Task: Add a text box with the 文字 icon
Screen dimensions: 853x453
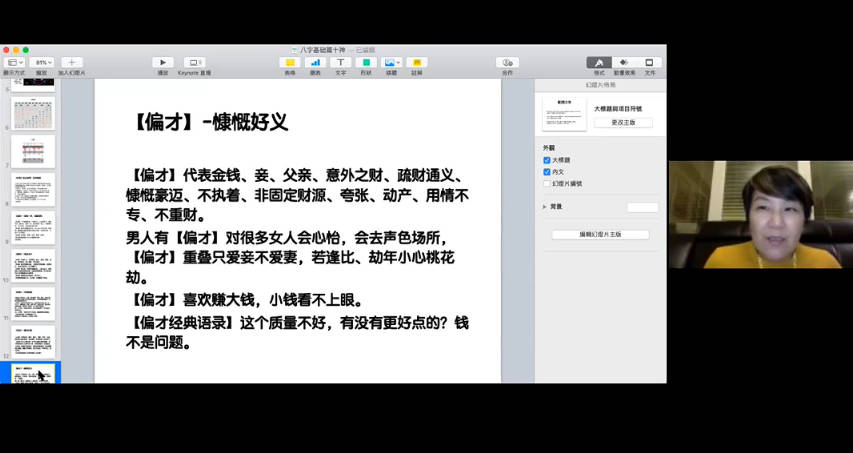Action: point(340,62)
